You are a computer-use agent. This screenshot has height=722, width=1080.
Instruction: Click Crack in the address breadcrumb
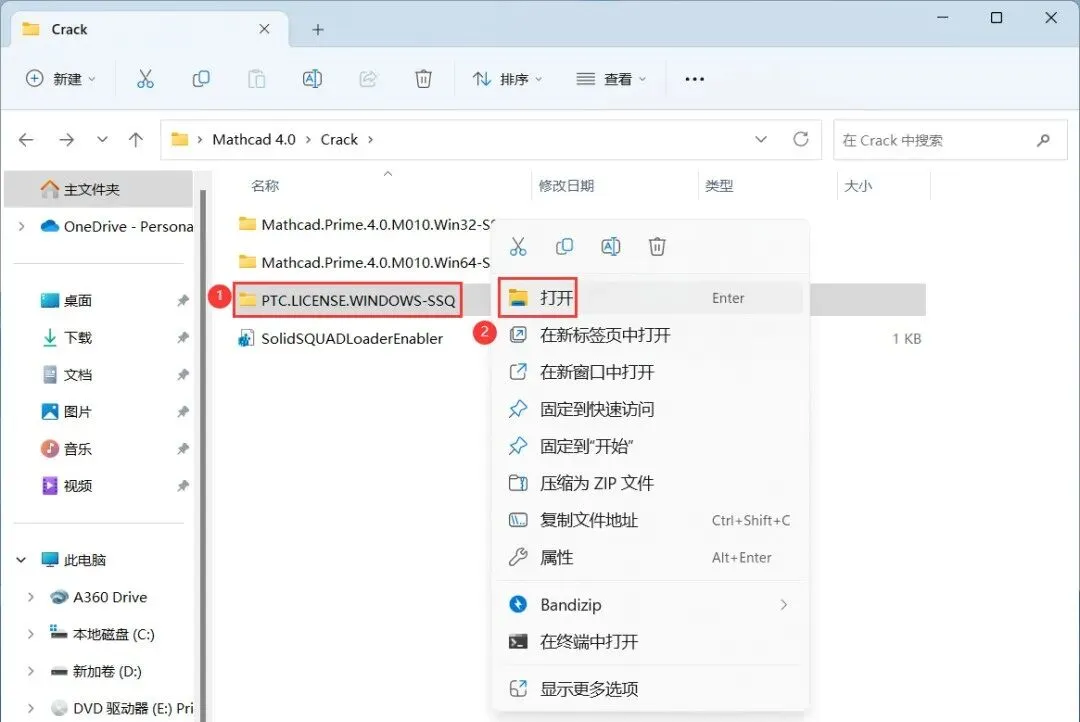click(x=339, y=140)
